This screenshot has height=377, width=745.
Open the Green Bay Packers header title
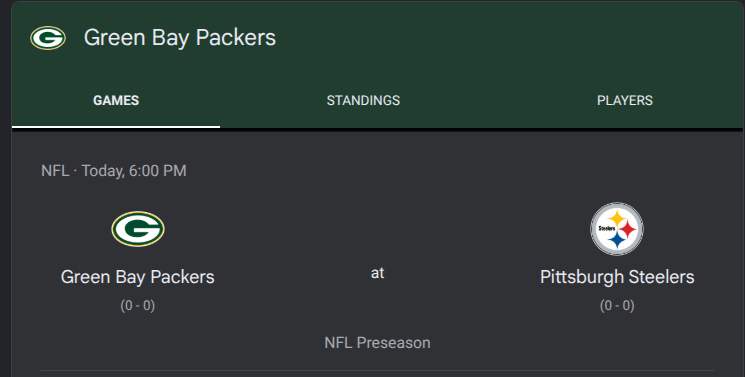(180, 38)
